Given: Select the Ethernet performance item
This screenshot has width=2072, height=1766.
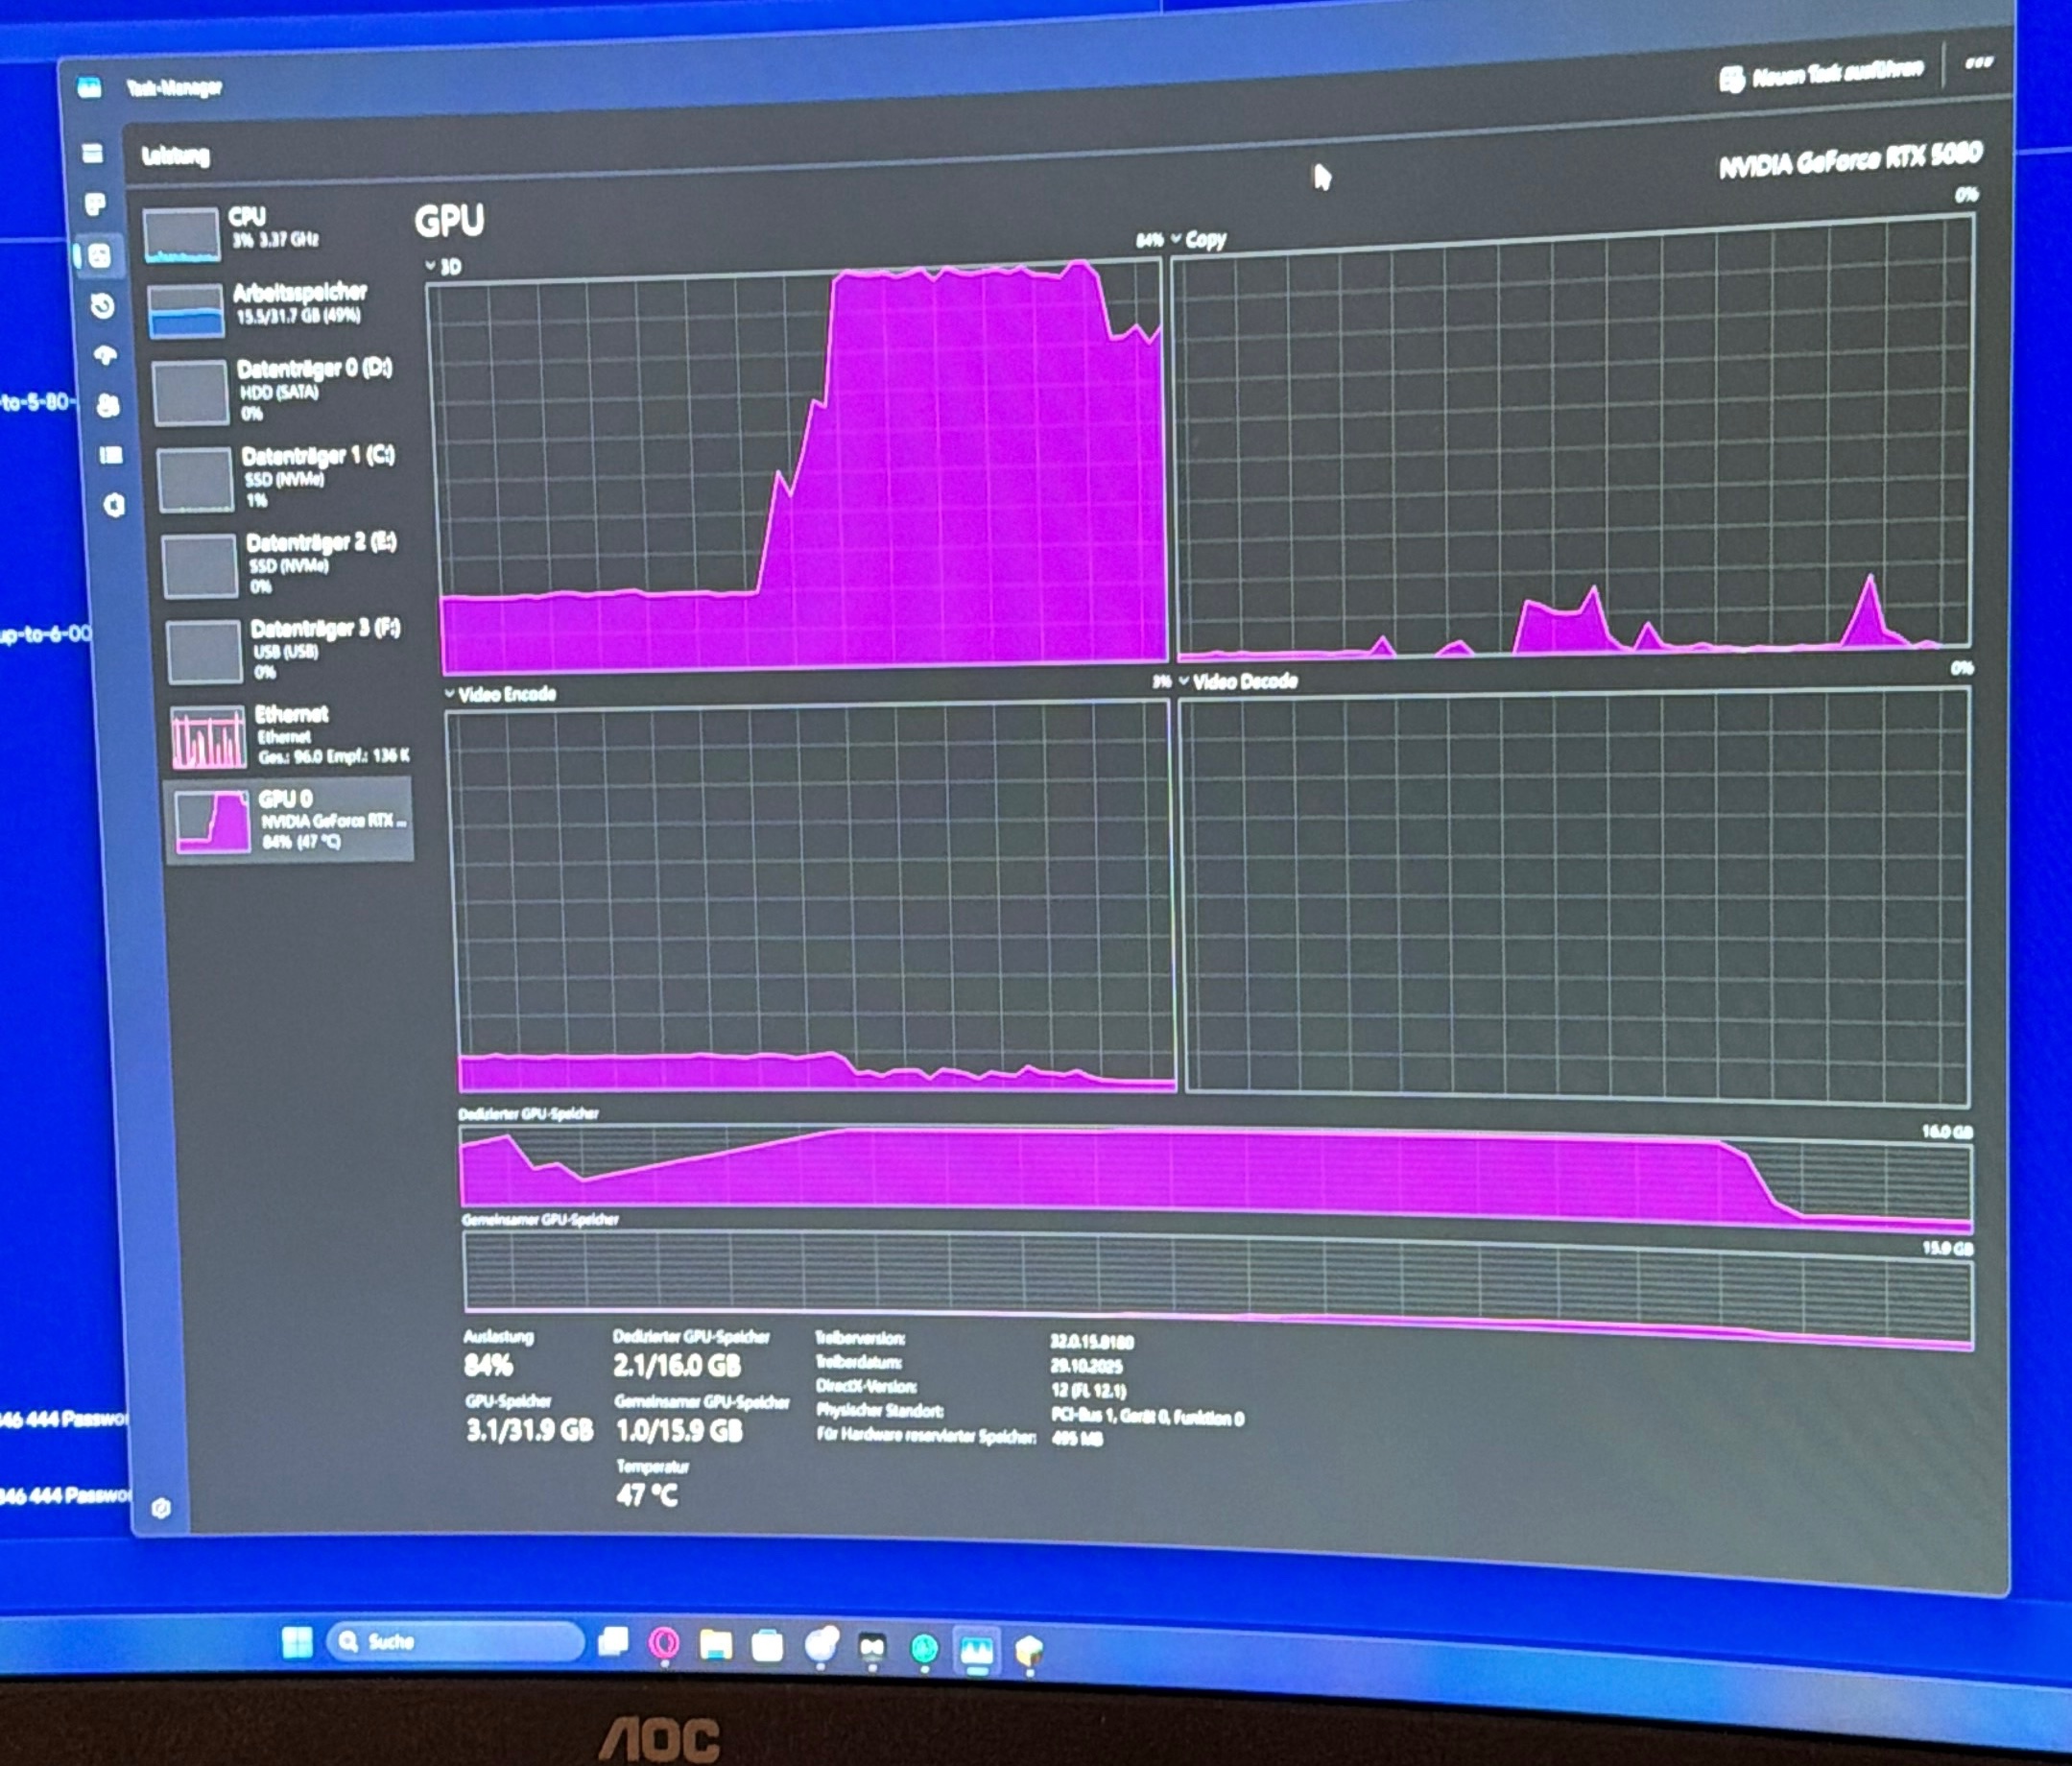Looking at the screenshot, I should point(290,733).
